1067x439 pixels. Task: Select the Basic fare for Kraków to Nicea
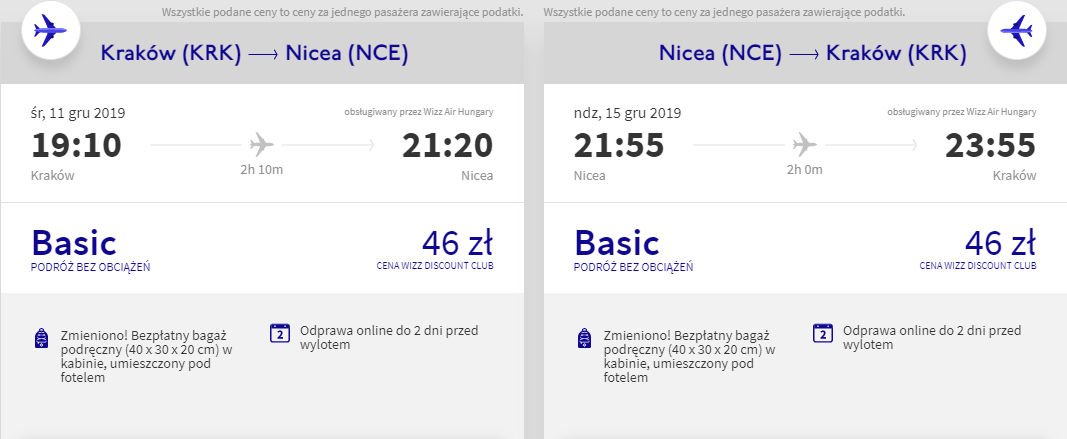click(74, 243)
